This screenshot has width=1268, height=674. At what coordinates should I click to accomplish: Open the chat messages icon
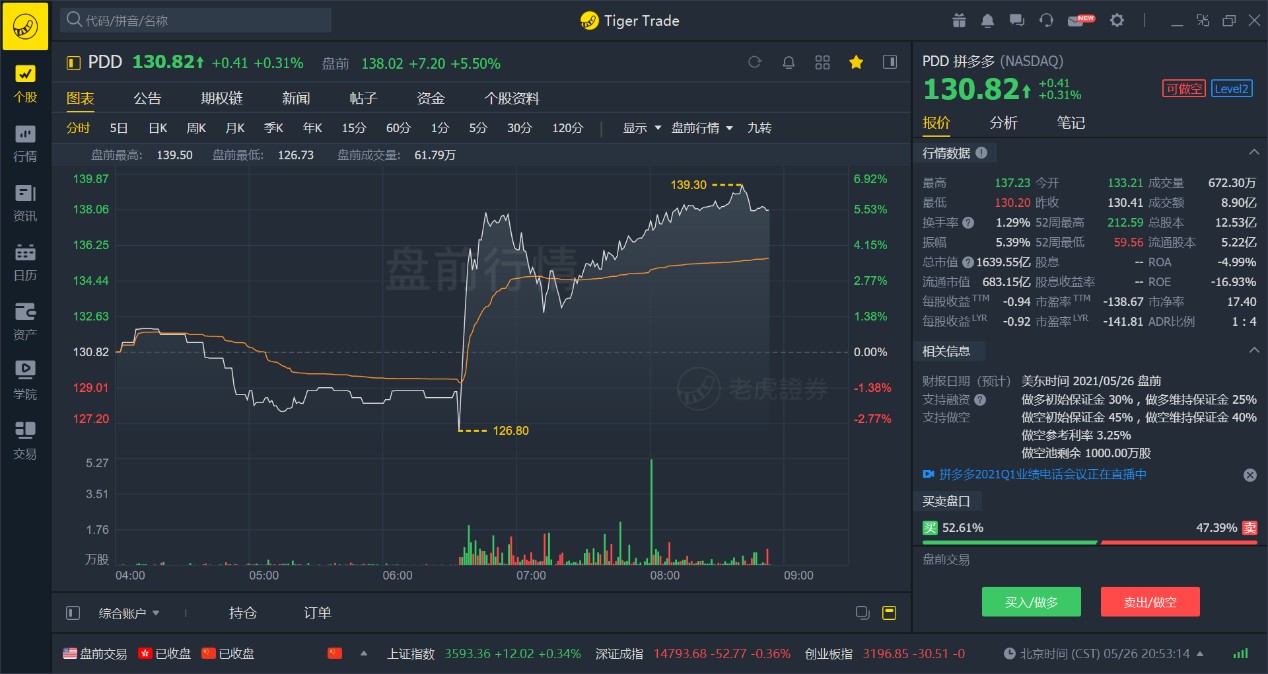(1017, 20)
